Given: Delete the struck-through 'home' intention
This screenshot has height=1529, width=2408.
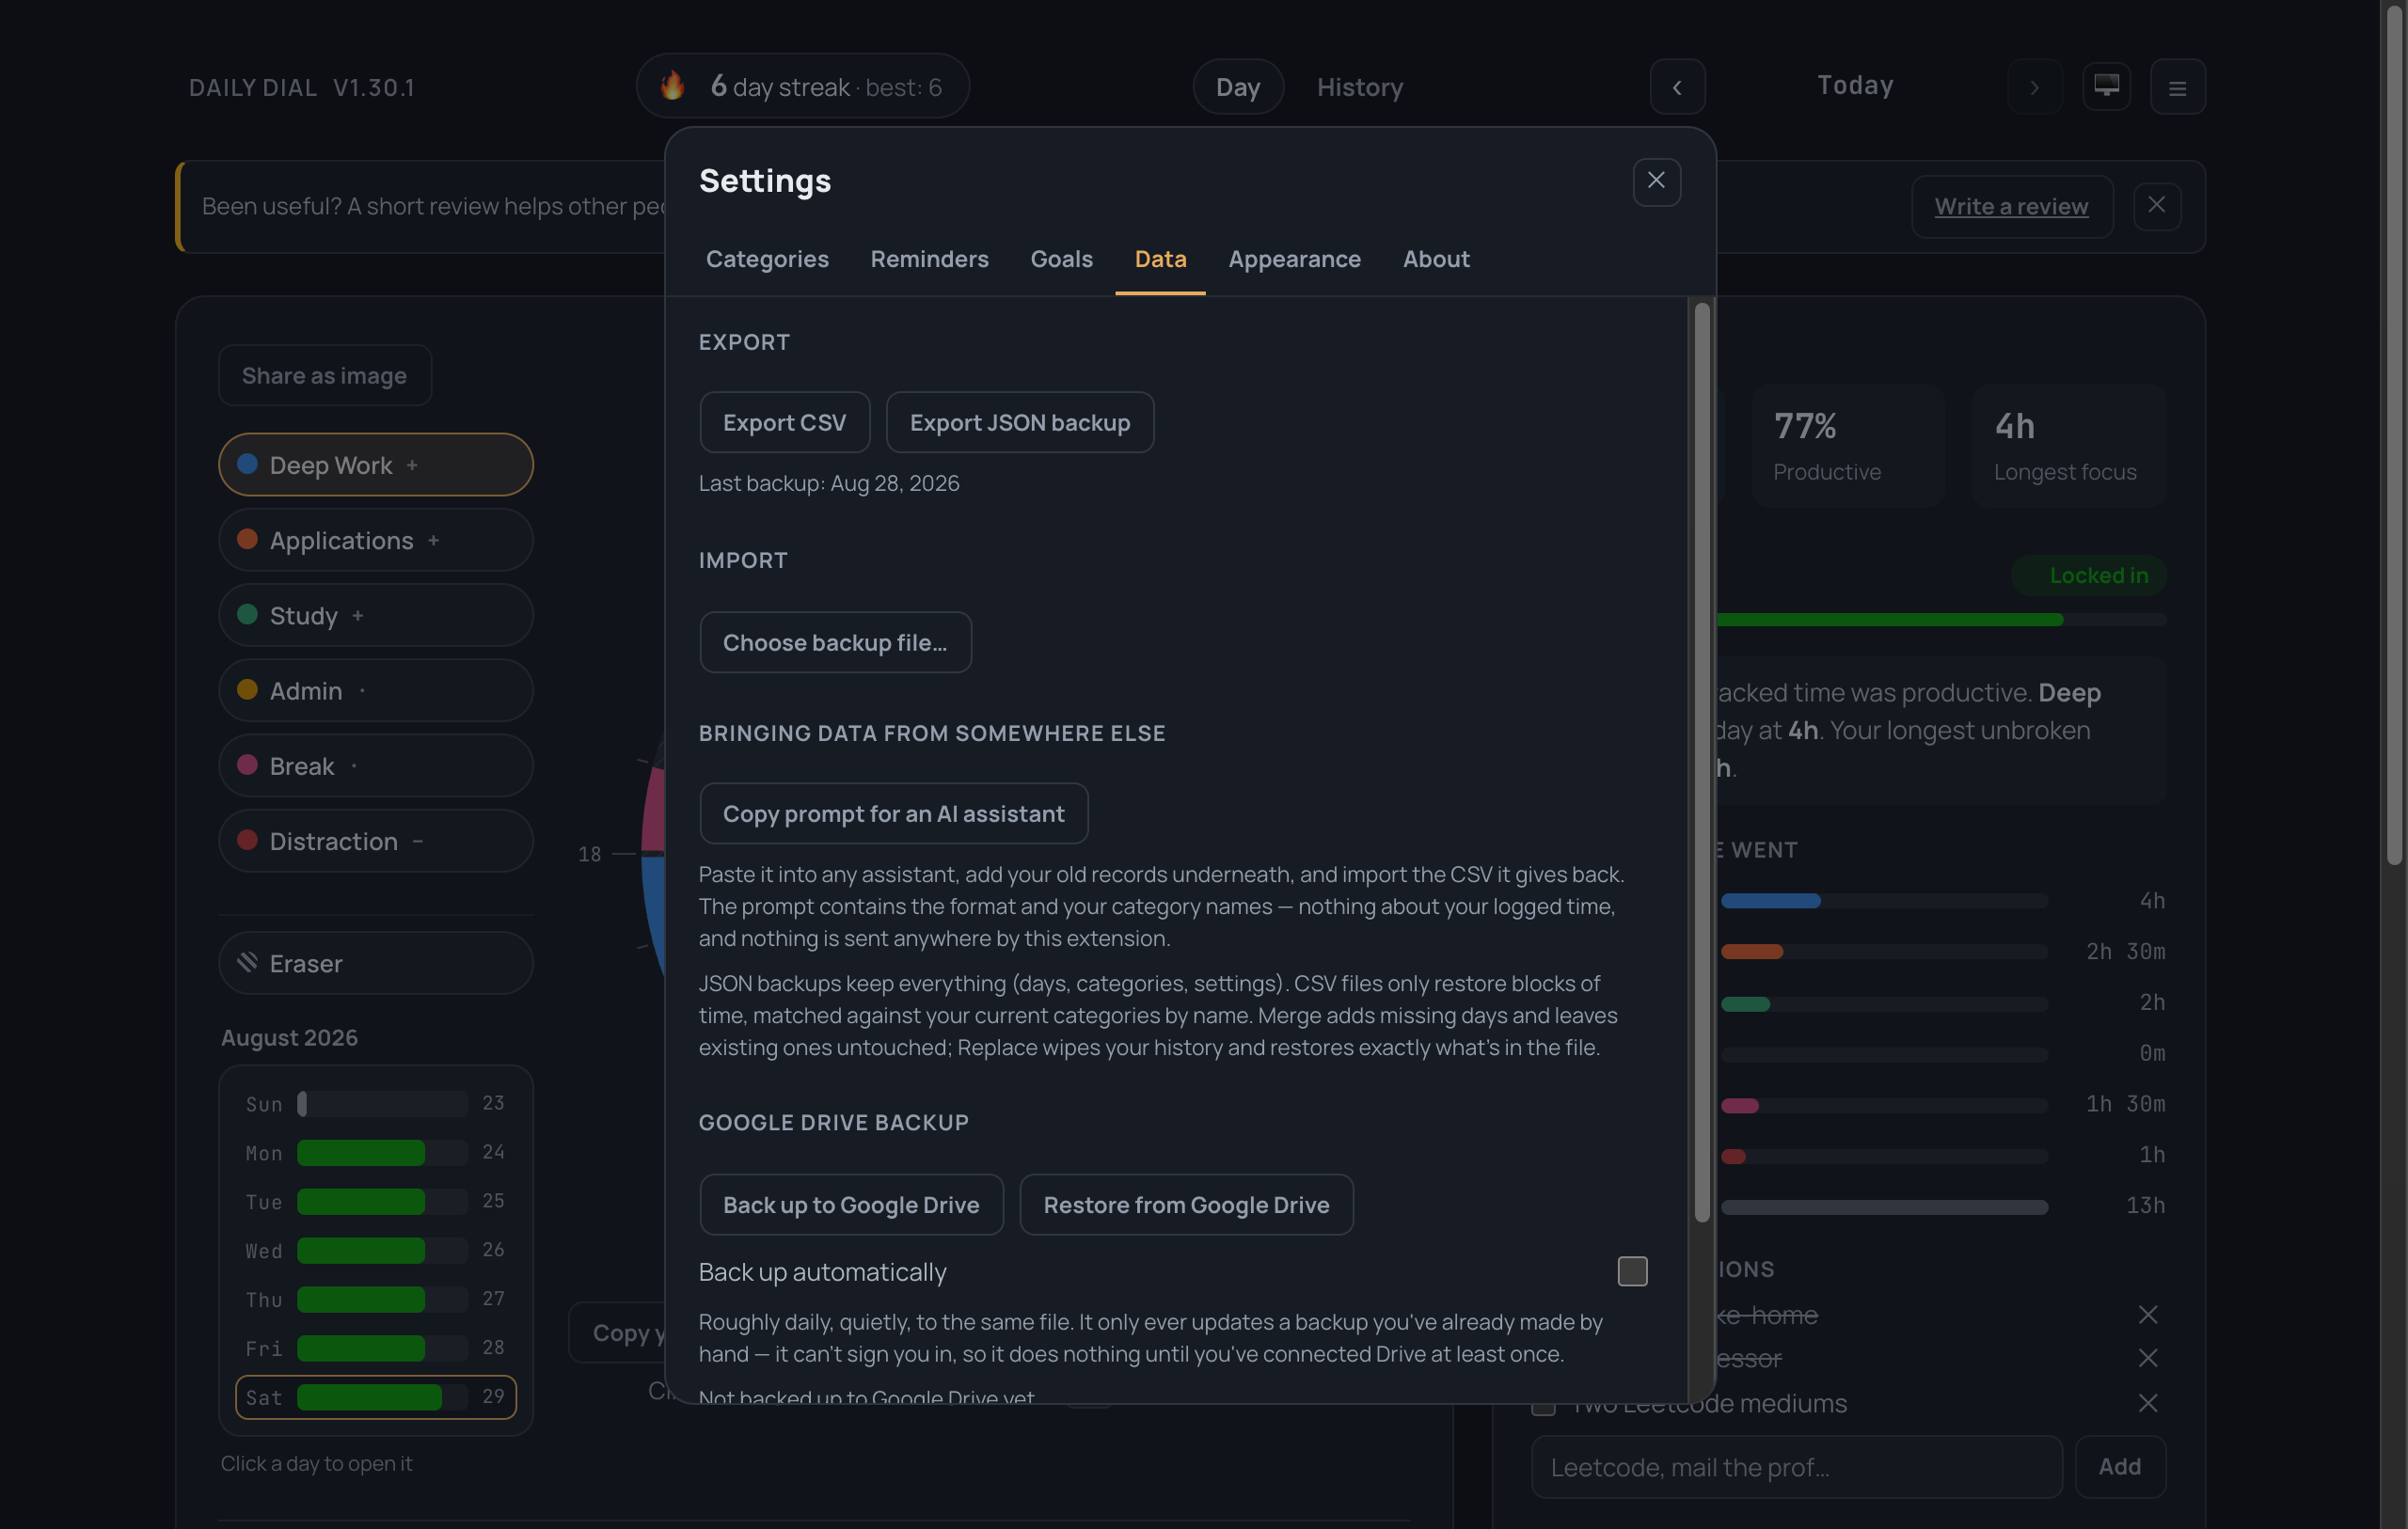Looking at the screenshot, I should click(2147, 1314).
